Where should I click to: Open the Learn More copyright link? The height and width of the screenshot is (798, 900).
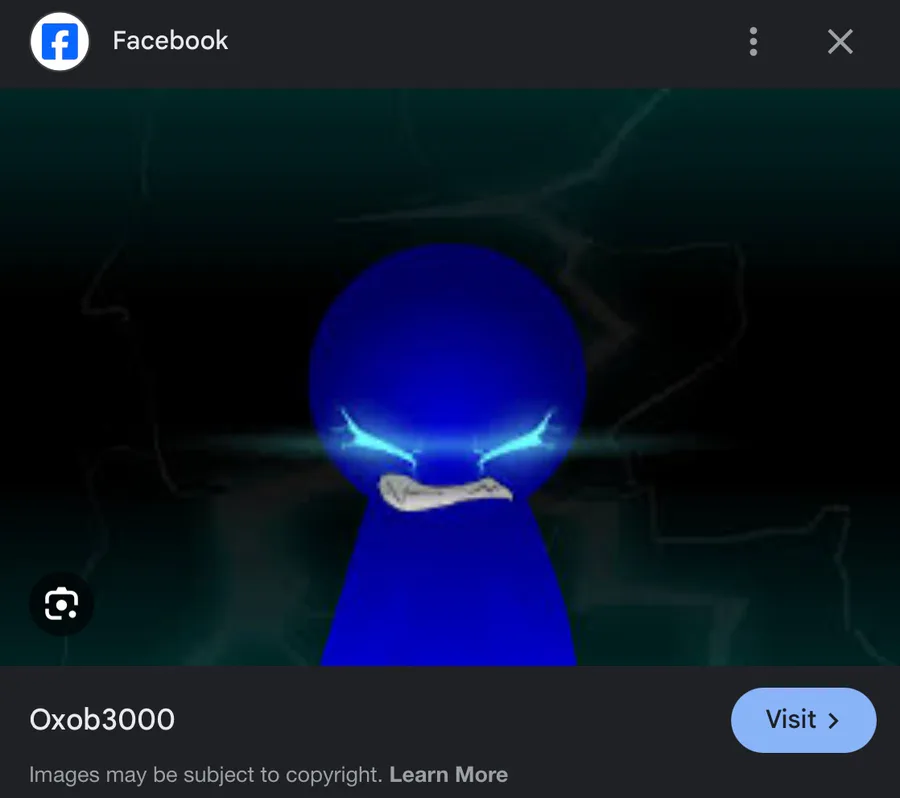[x=448, y=774]
